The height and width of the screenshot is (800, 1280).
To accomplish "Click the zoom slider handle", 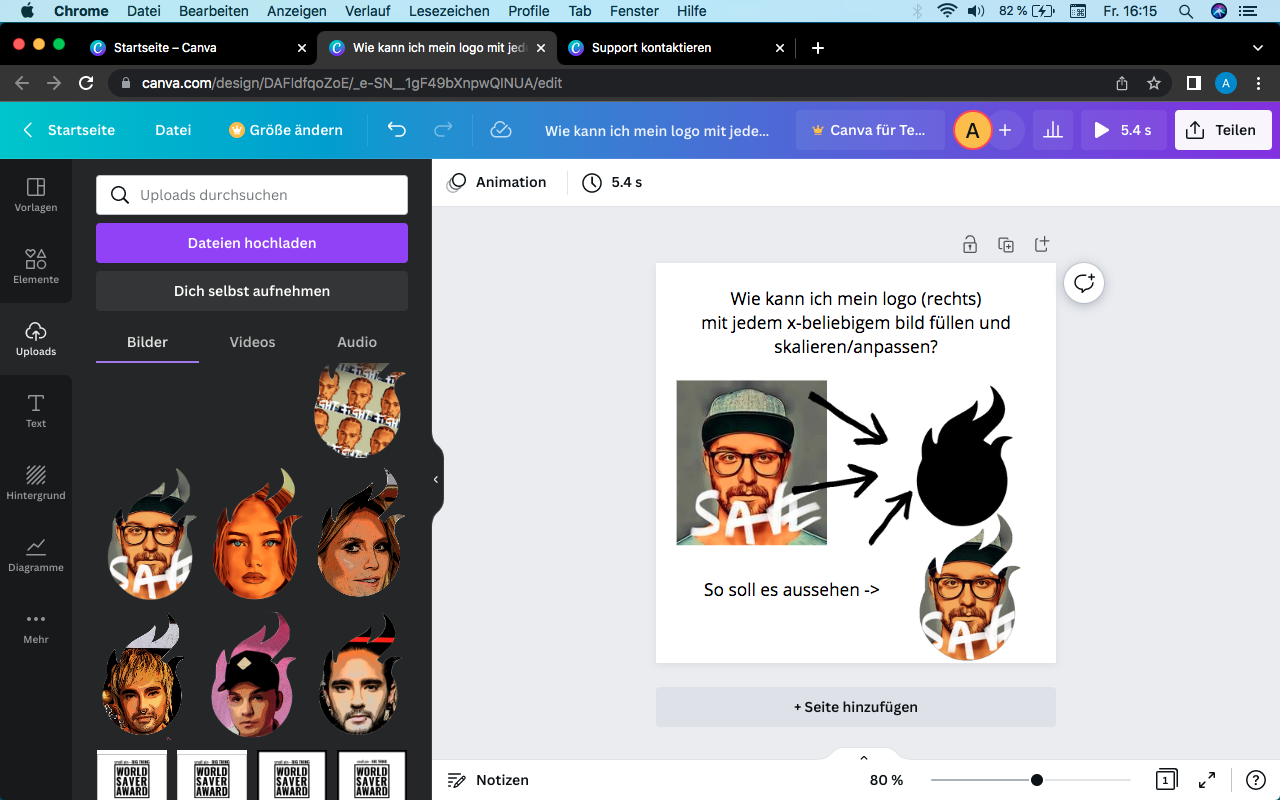I will (x=1037, y=780).
